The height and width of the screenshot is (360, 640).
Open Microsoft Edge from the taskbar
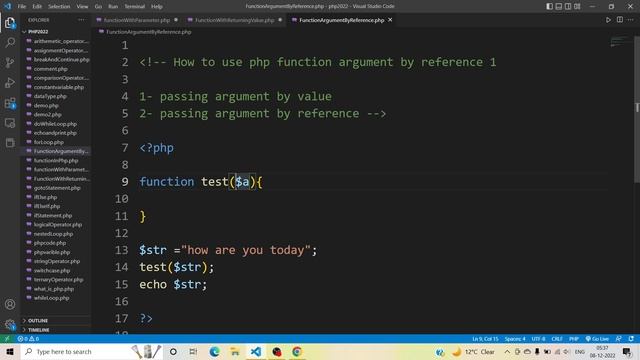click(x=214, y=351)
